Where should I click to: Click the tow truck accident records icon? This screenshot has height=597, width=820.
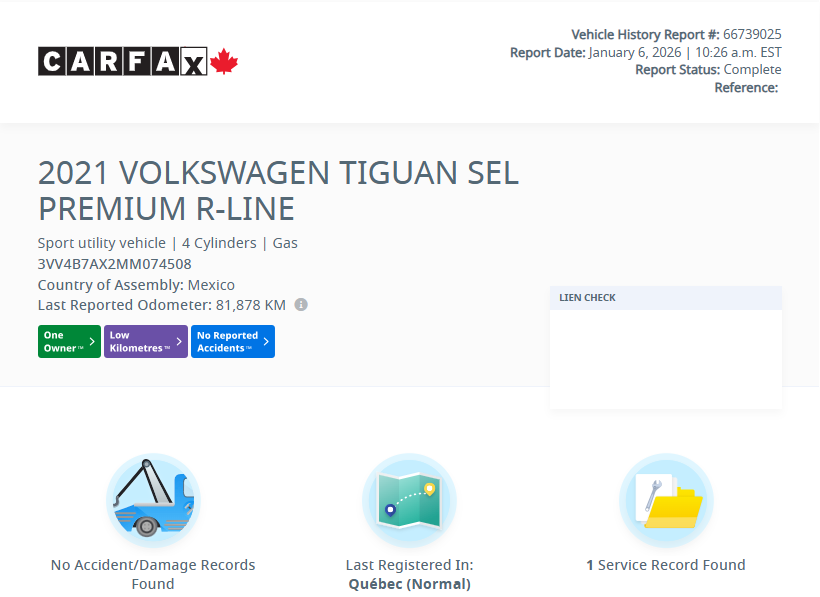[x=152, y=499]
